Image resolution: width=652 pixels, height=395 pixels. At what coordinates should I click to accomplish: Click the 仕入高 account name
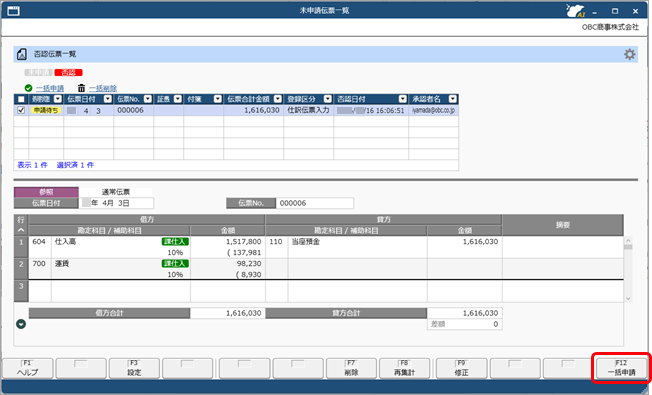(65, 242)
